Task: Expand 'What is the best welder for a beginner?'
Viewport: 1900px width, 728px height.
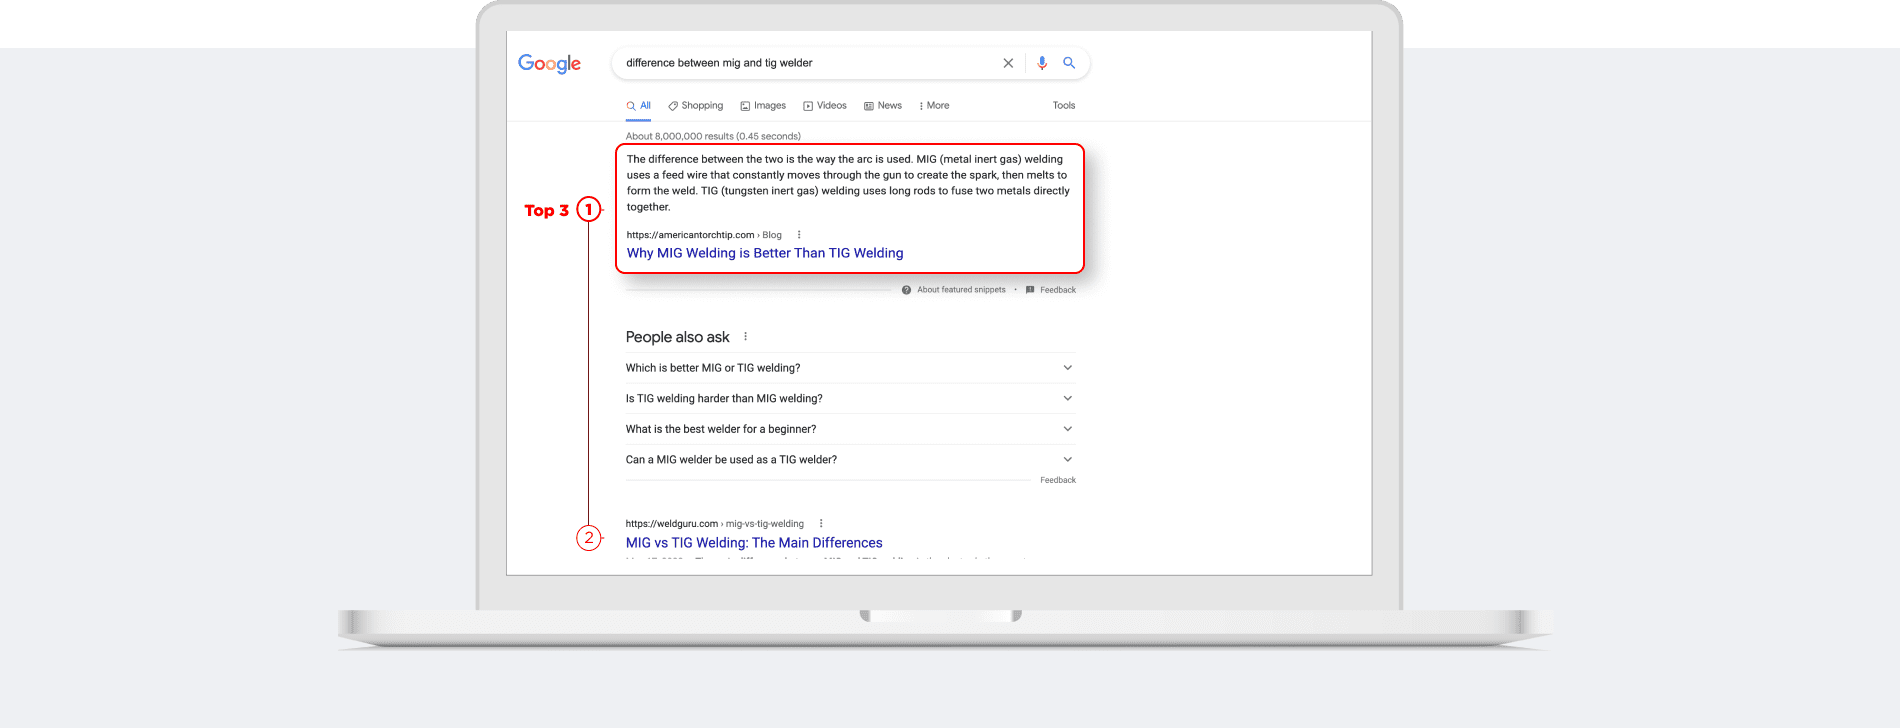Action: [x=850, y=429]
